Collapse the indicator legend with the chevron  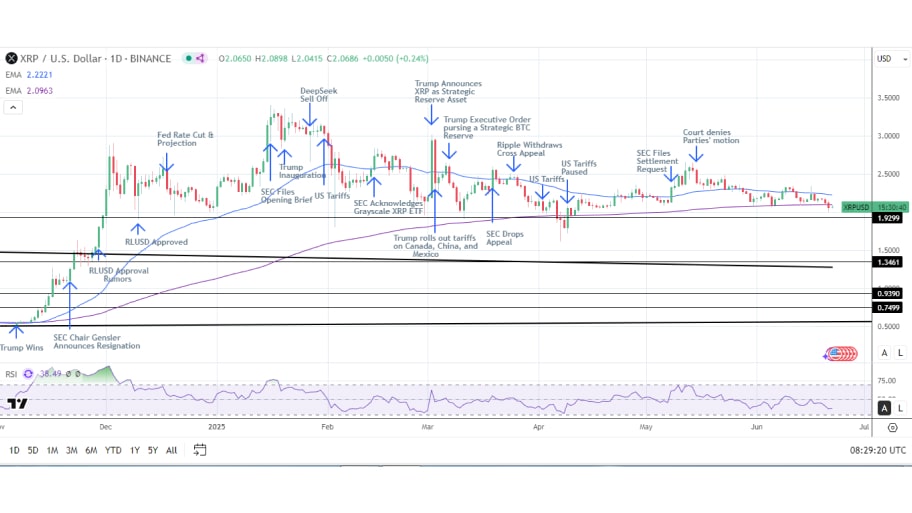click(x=13, y=108)
